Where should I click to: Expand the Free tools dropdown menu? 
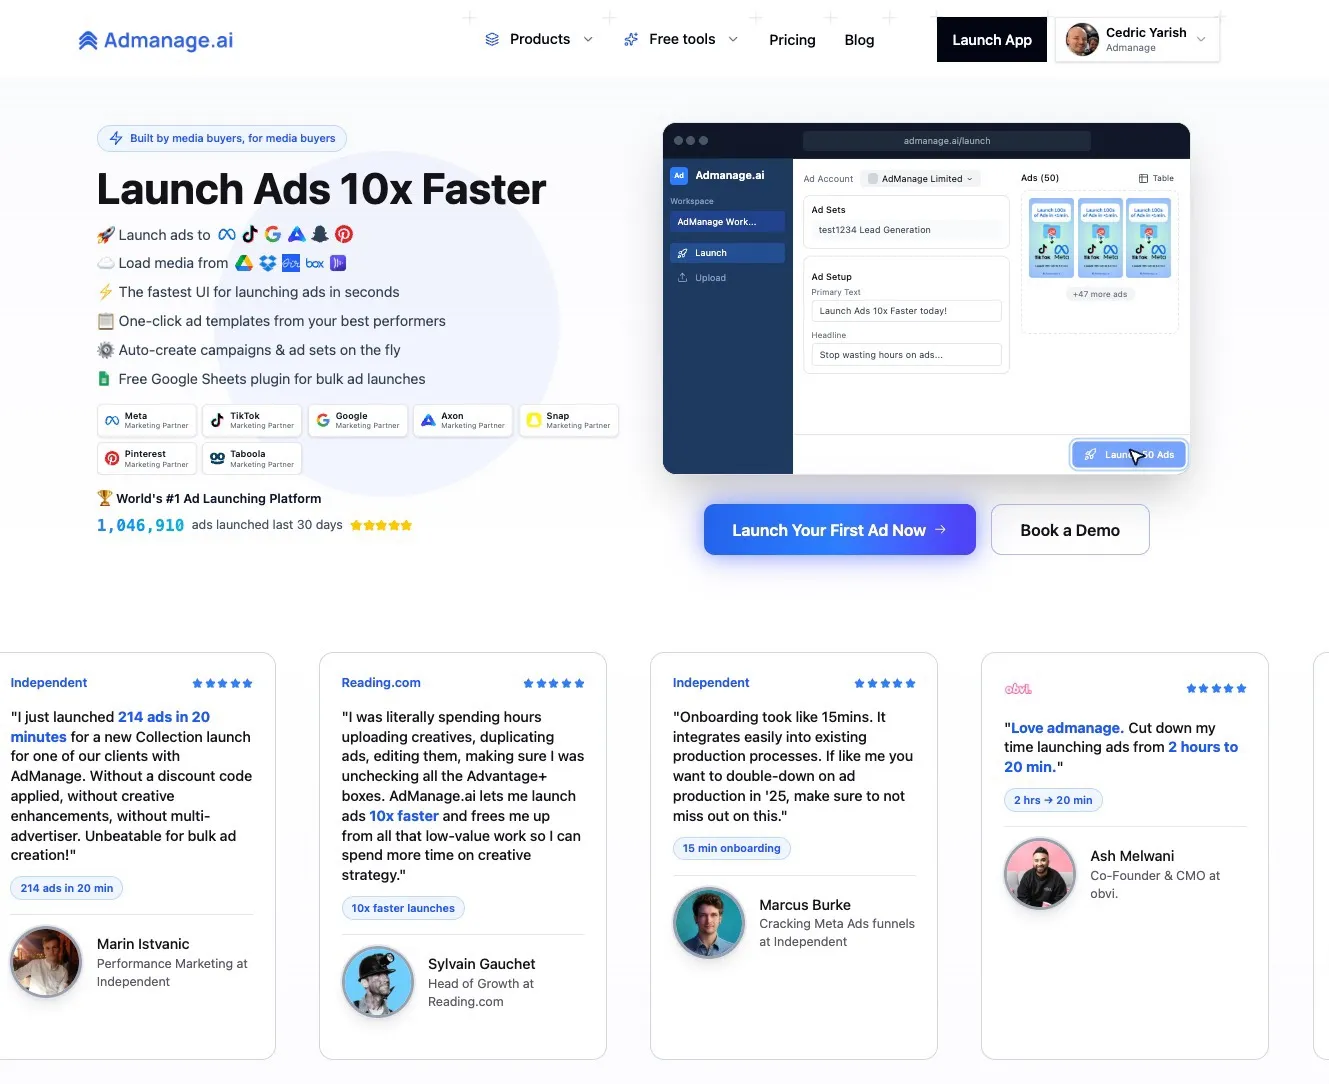[x=681, y=39]
